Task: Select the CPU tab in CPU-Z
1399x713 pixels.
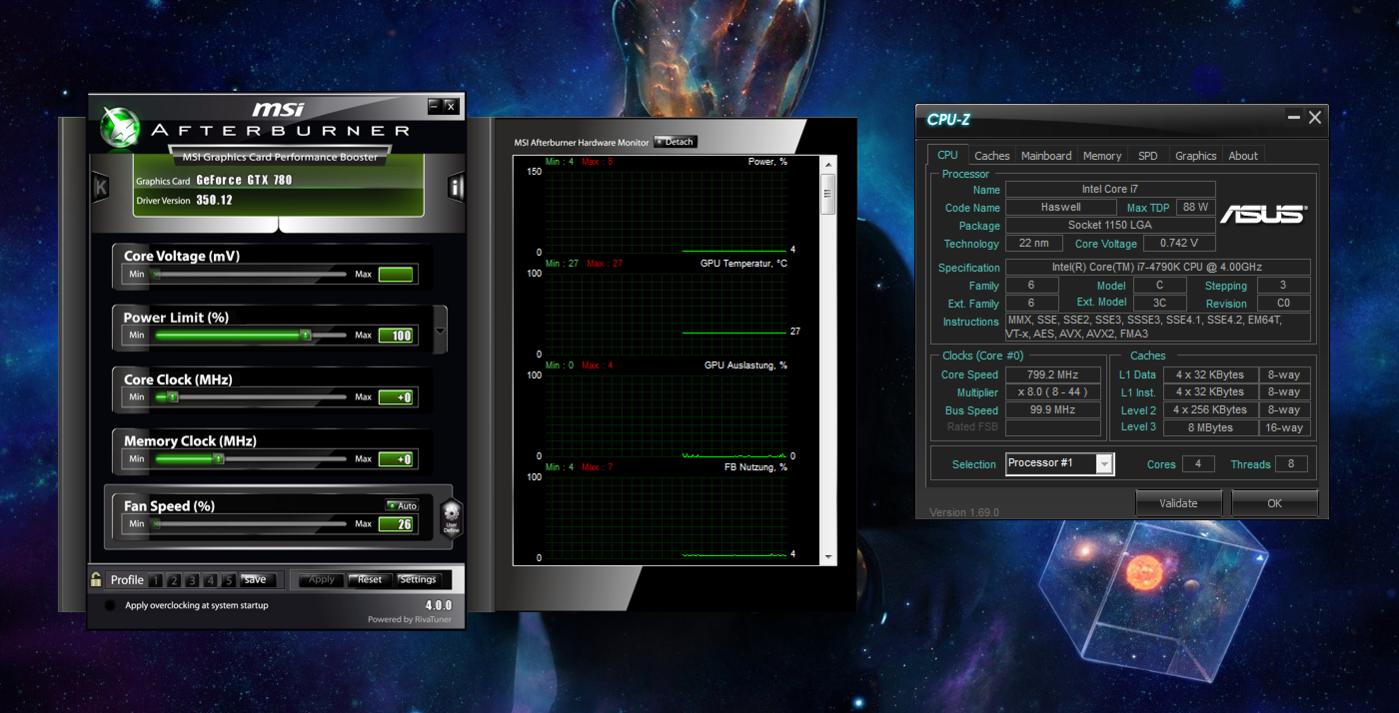Action: point(947,155)
